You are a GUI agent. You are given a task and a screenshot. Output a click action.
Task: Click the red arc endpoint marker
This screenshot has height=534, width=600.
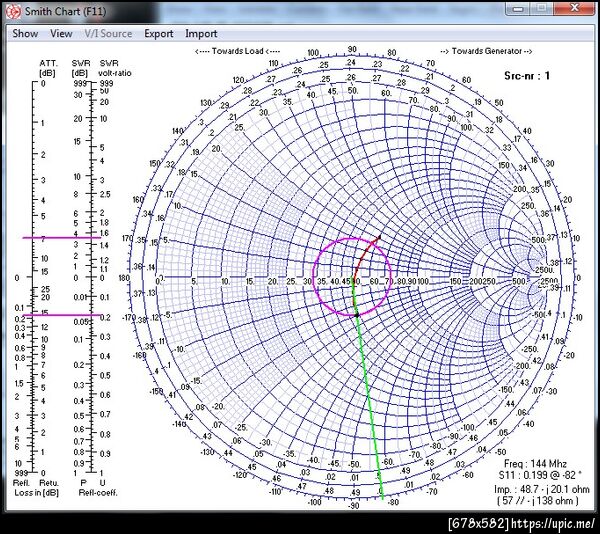point(379,238)
